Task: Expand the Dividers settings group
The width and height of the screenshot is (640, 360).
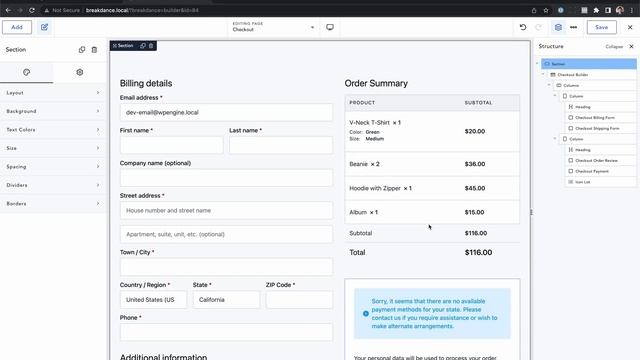Action: [53, 185]
